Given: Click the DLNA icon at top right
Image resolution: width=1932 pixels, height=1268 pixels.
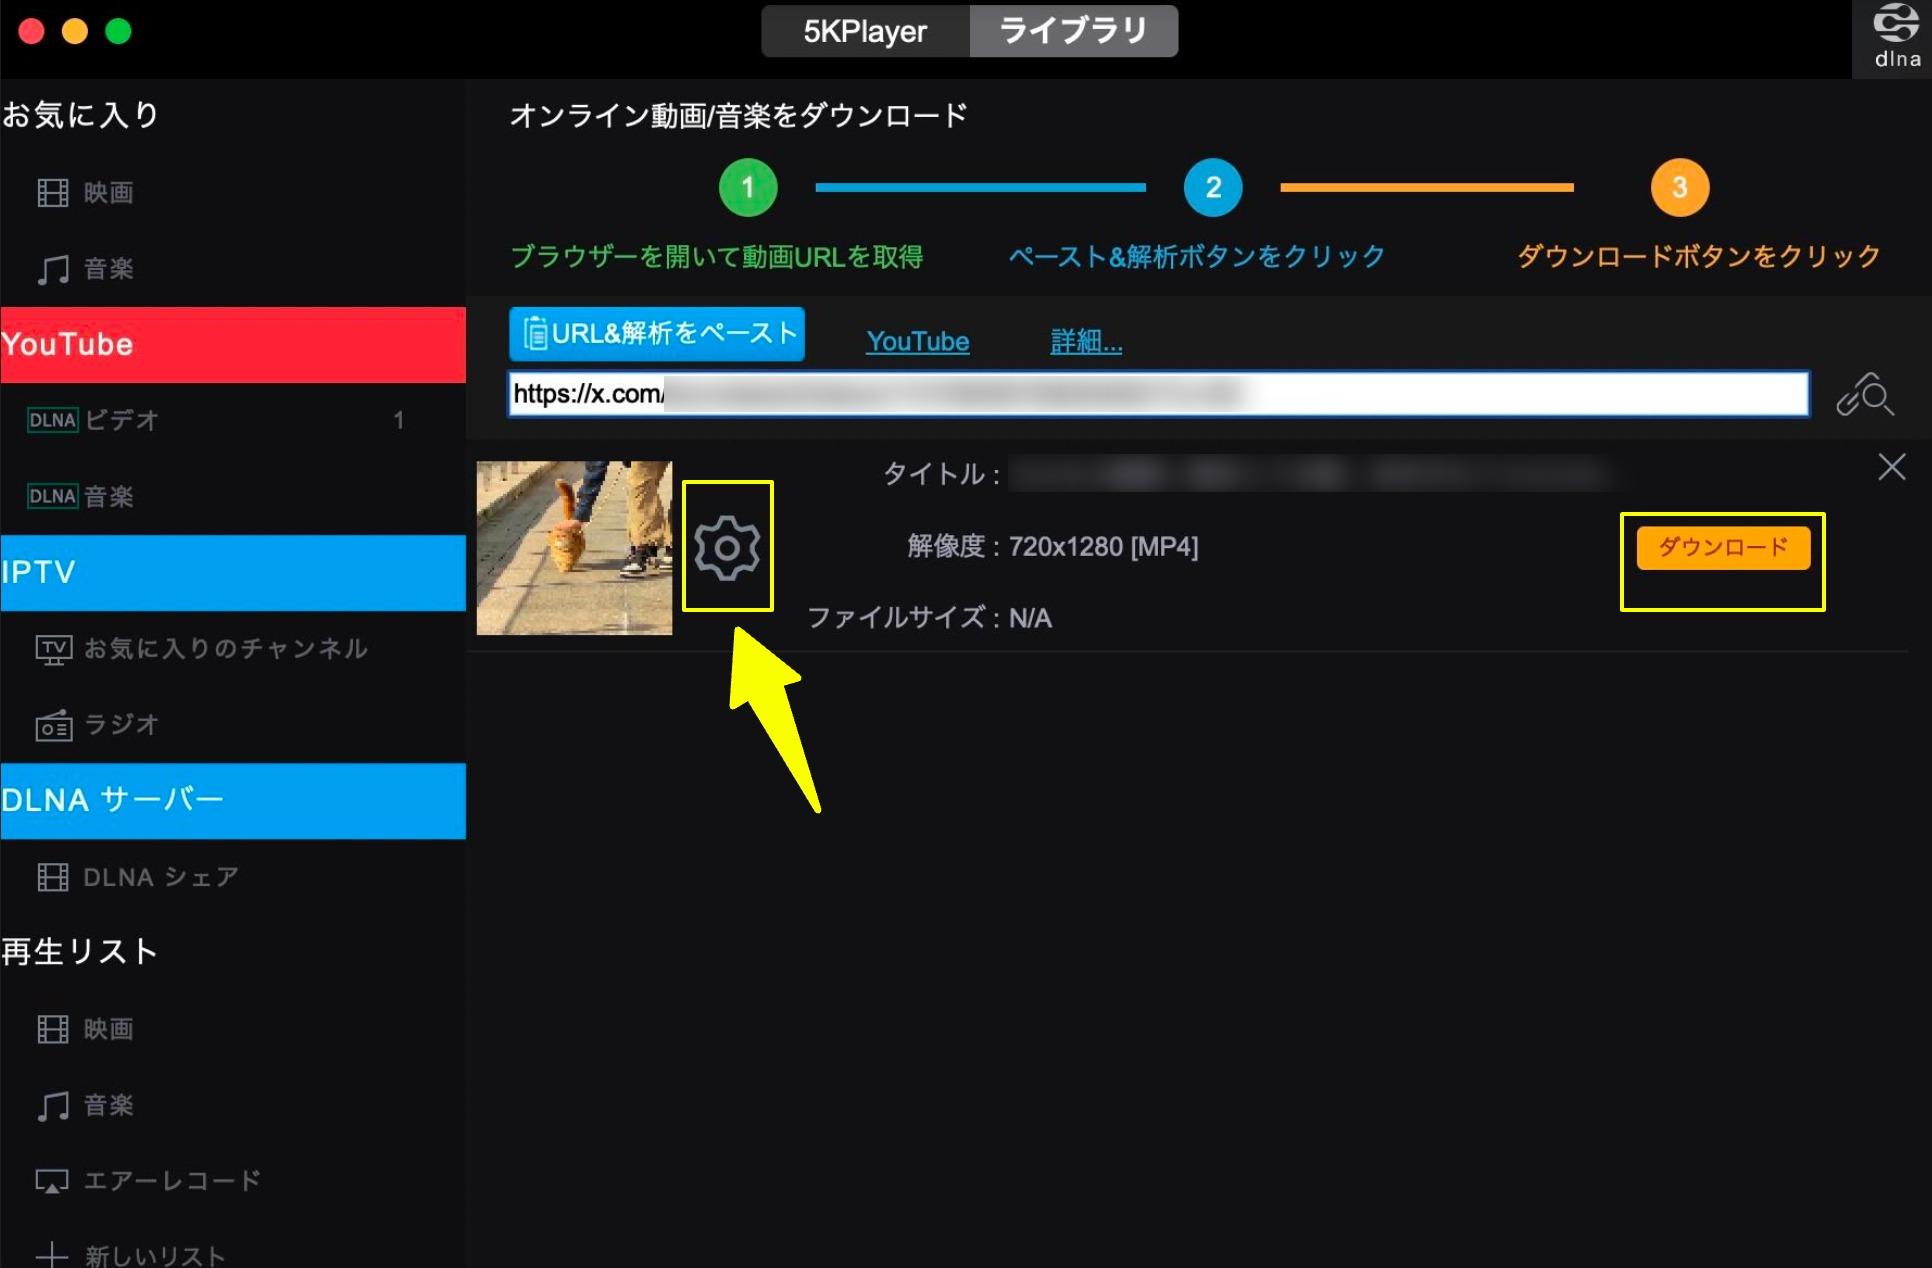Looking at the screenshot, I should (1894, 37).
